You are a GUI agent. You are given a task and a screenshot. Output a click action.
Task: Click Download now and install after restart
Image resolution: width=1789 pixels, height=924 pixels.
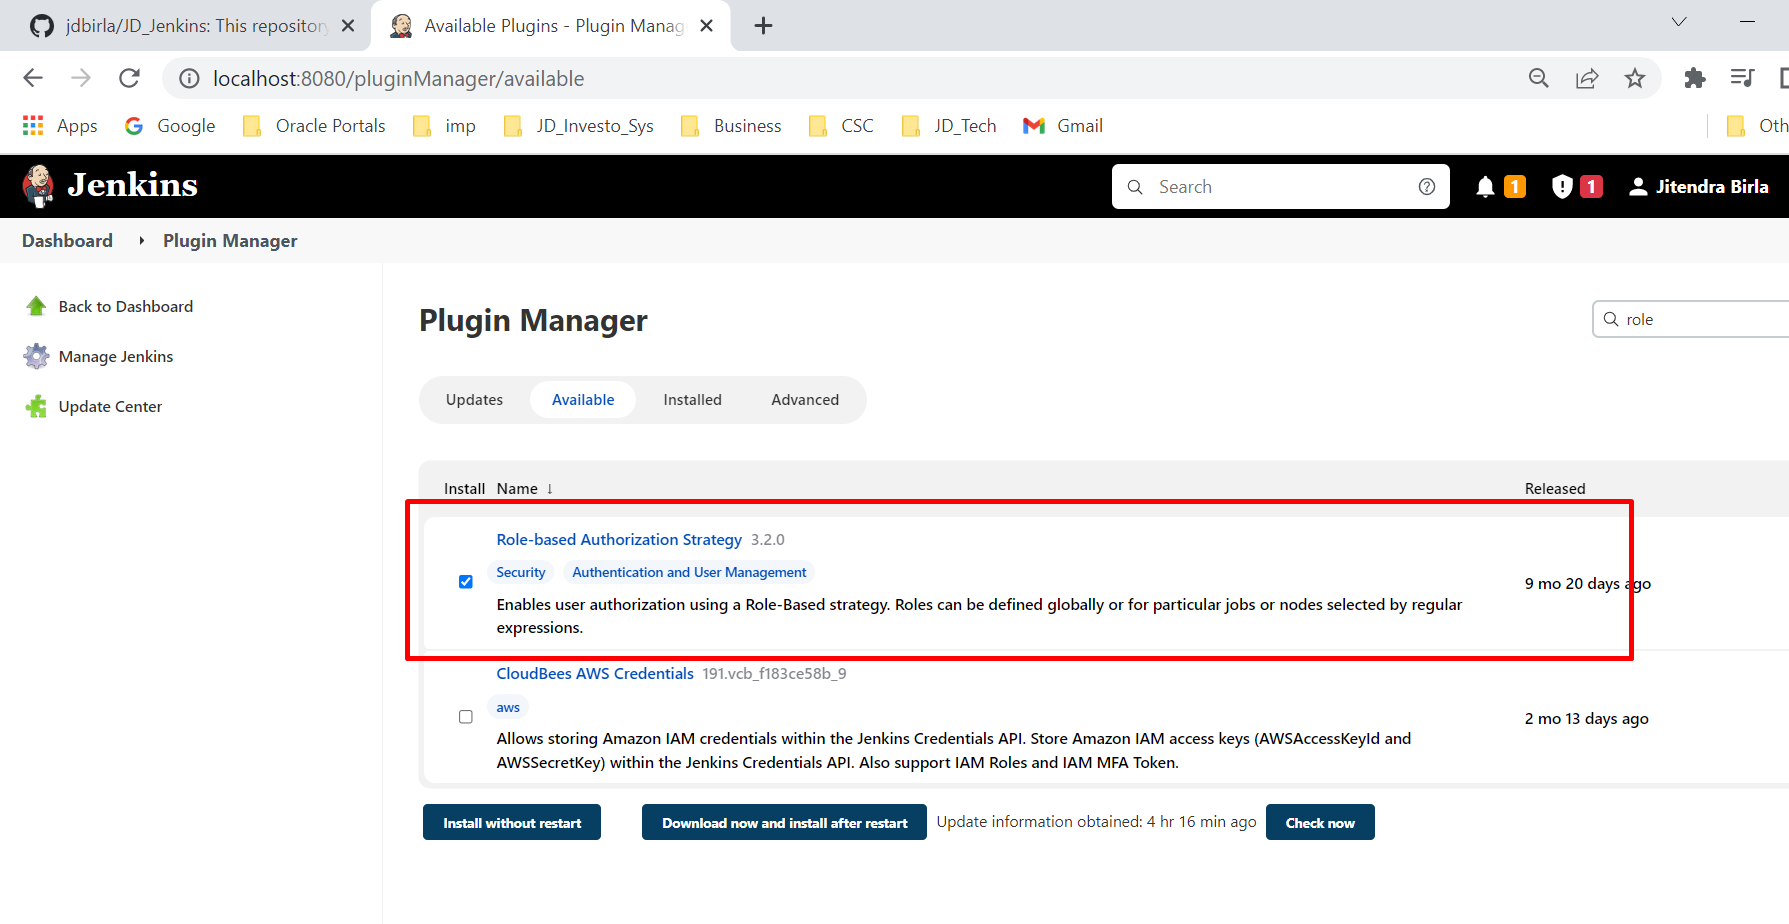click(784, 822)
